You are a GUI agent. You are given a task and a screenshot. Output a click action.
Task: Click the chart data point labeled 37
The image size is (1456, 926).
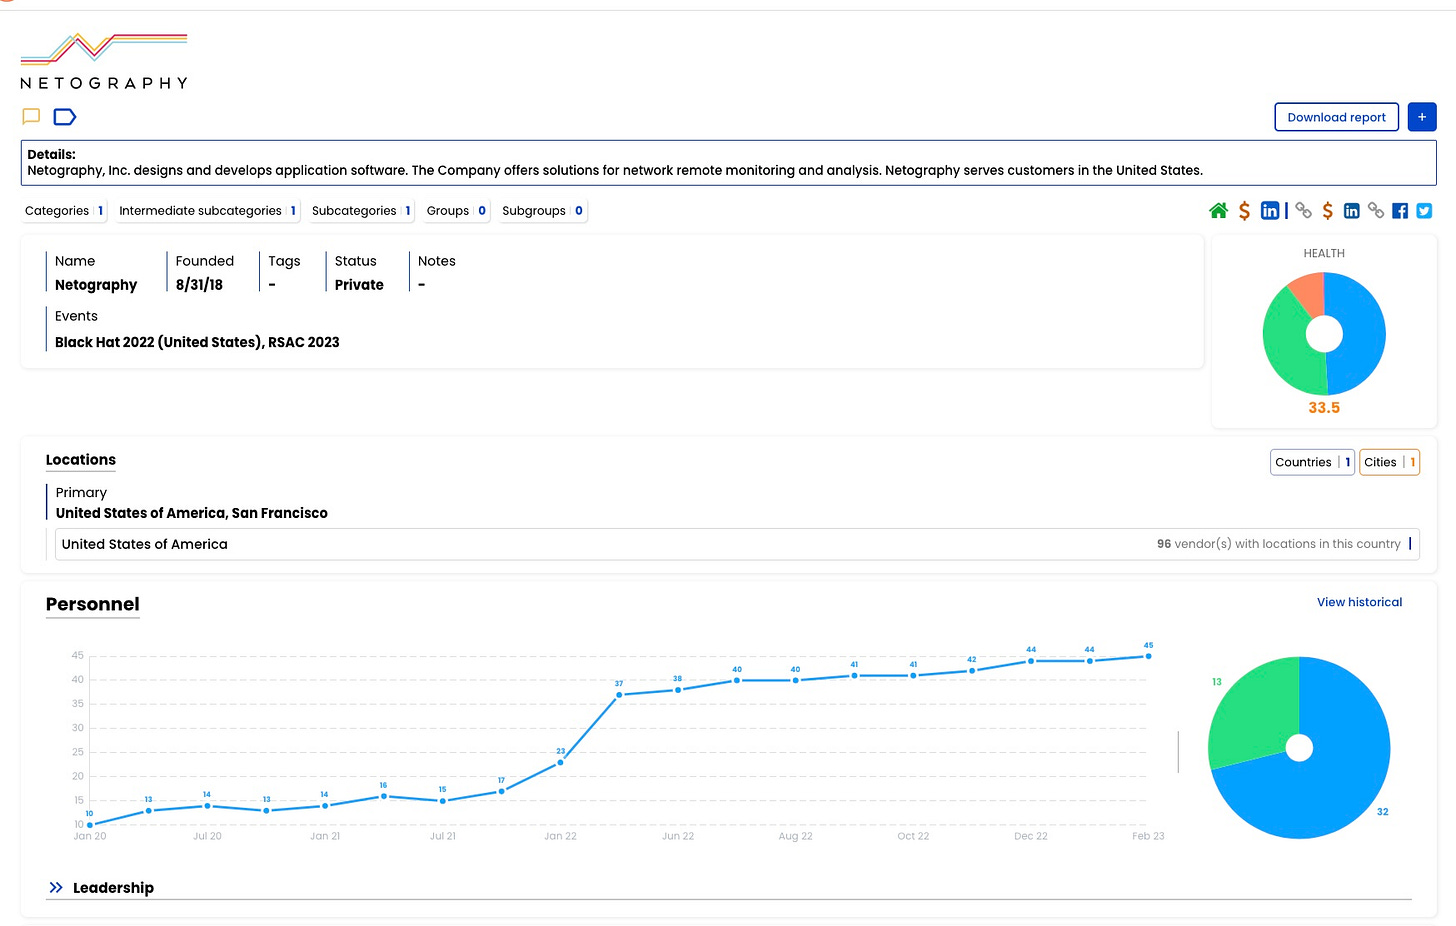pyautogui.click(x=619, y=694)
